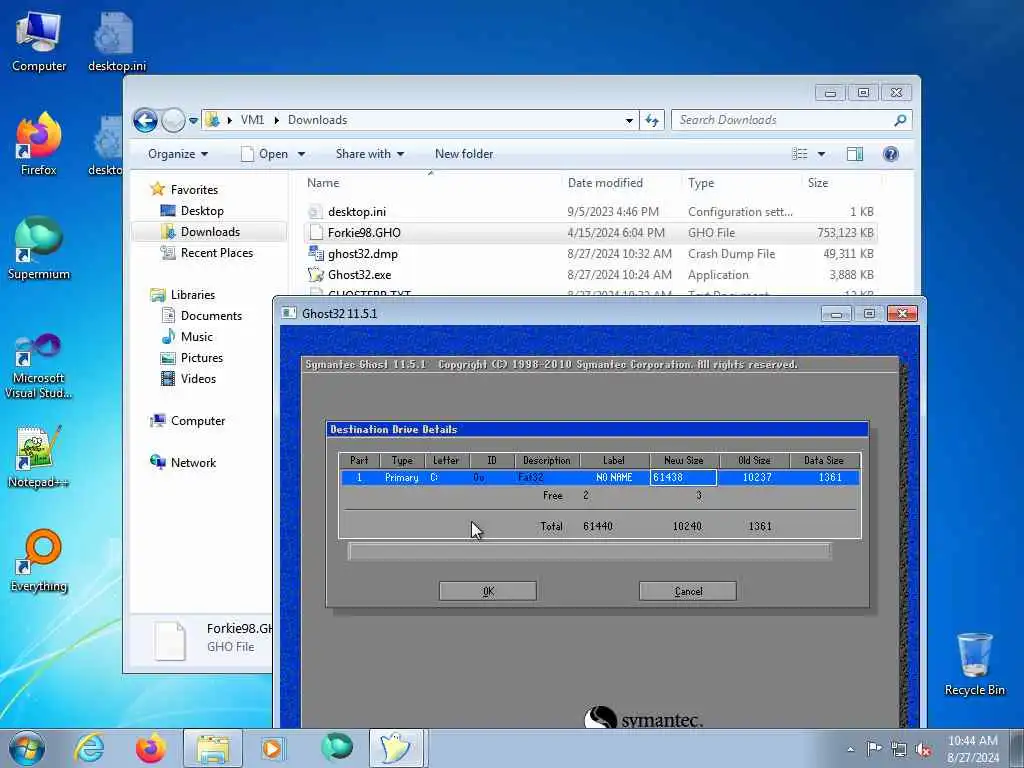The width and height of the screenshot is (1024, 768).
Task: Refresh the Downloads folder view
Action: [x=652, y=120]
